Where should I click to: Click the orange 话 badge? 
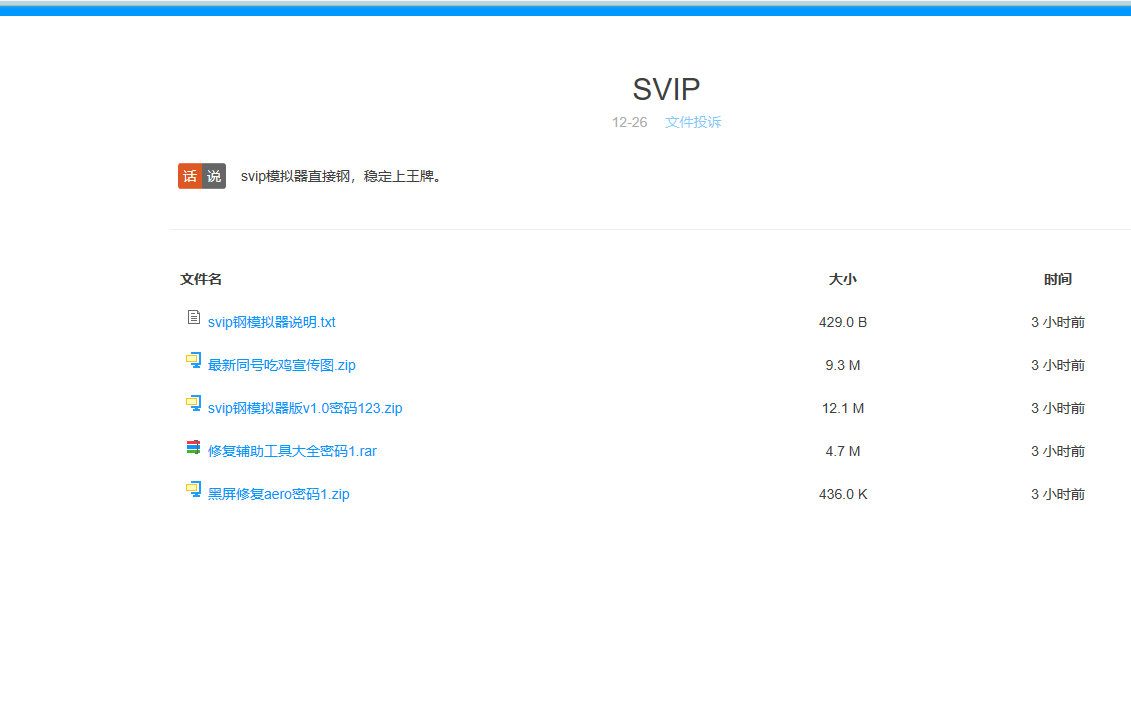click(x=190, y=176)
